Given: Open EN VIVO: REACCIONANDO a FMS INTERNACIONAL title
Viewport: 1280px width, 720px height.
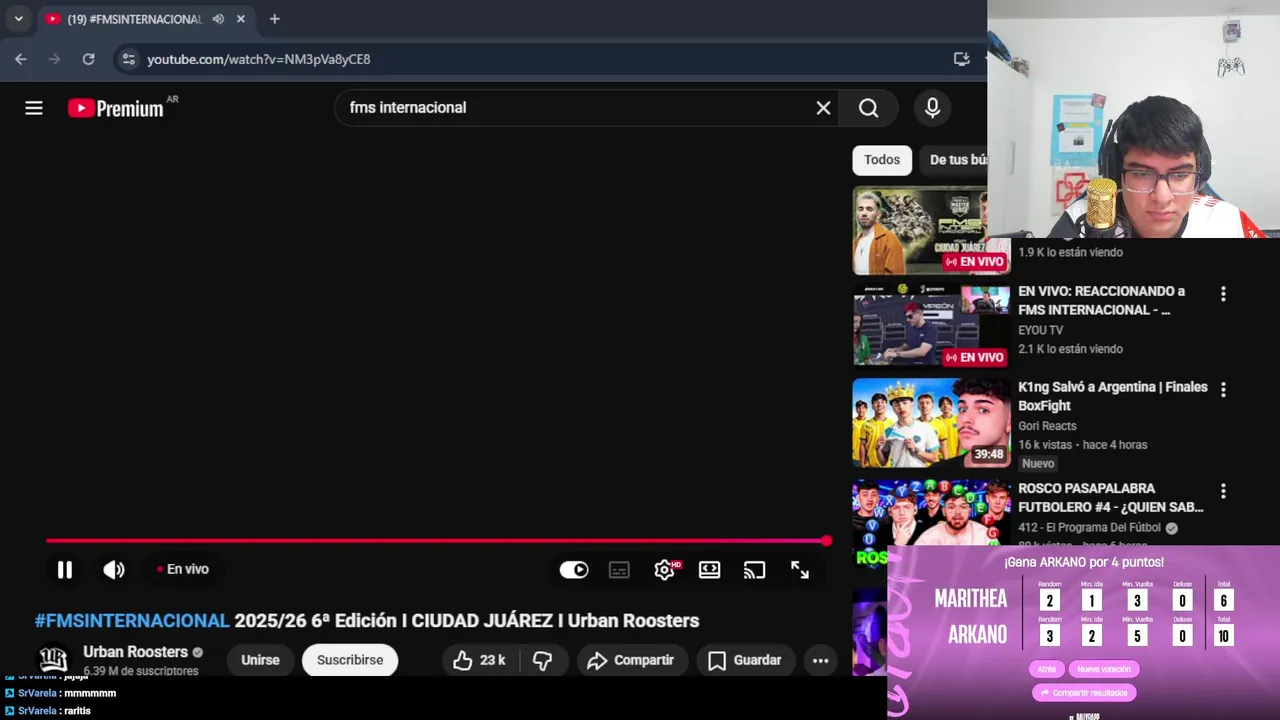Looking at the screenshot, I should (1101, 301).
